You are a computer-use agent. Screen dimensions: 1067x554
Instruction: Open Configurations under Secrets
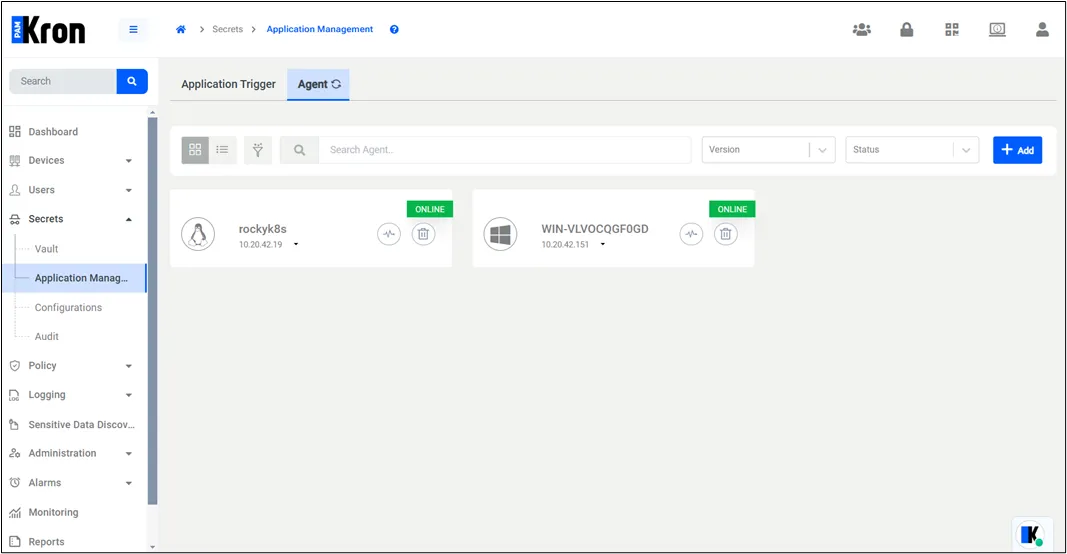click(68, 308)
